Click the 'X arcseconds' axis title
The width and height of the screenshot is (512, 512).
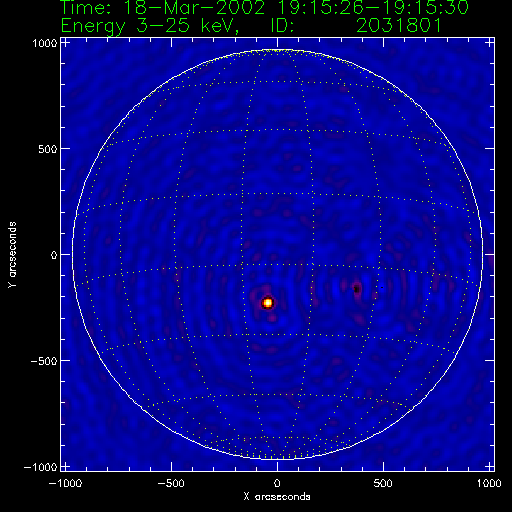pyautogui.click(x=277, y=497)
